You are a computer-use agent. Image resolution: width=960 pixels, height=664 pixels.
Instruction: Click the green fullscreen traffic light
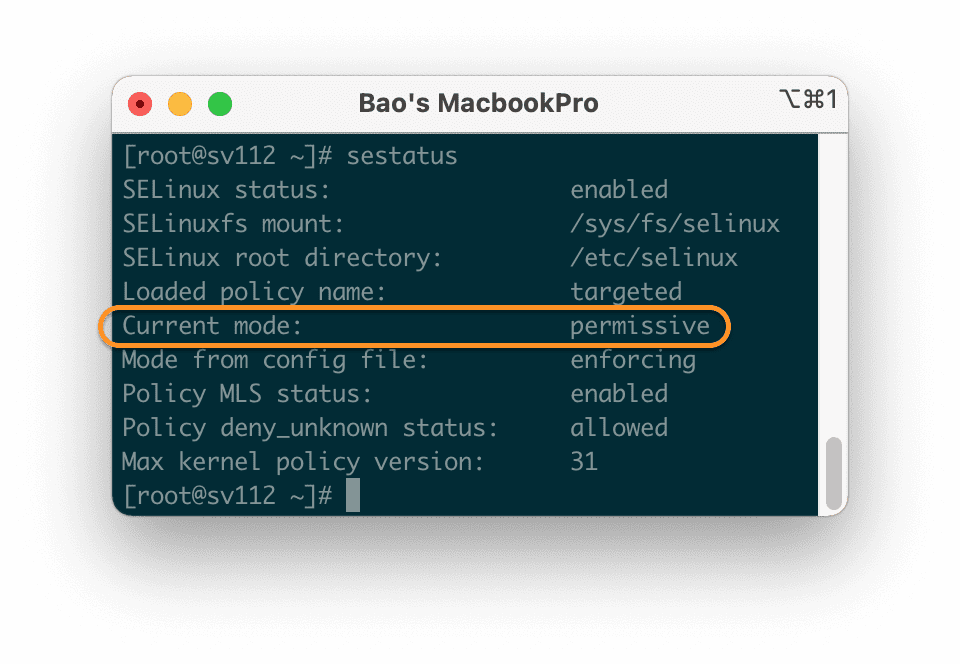pos(220,103)
